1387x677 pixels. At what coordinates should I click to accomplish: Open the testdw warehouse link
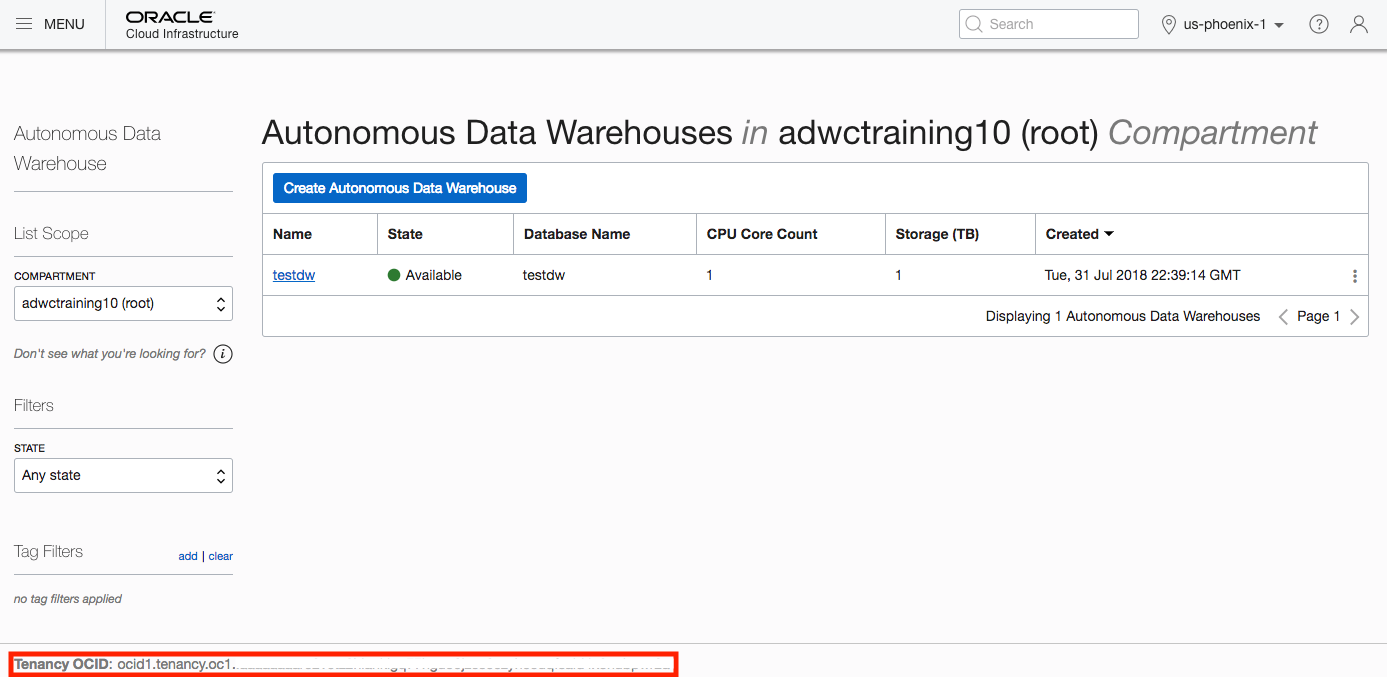pos(294,275)
